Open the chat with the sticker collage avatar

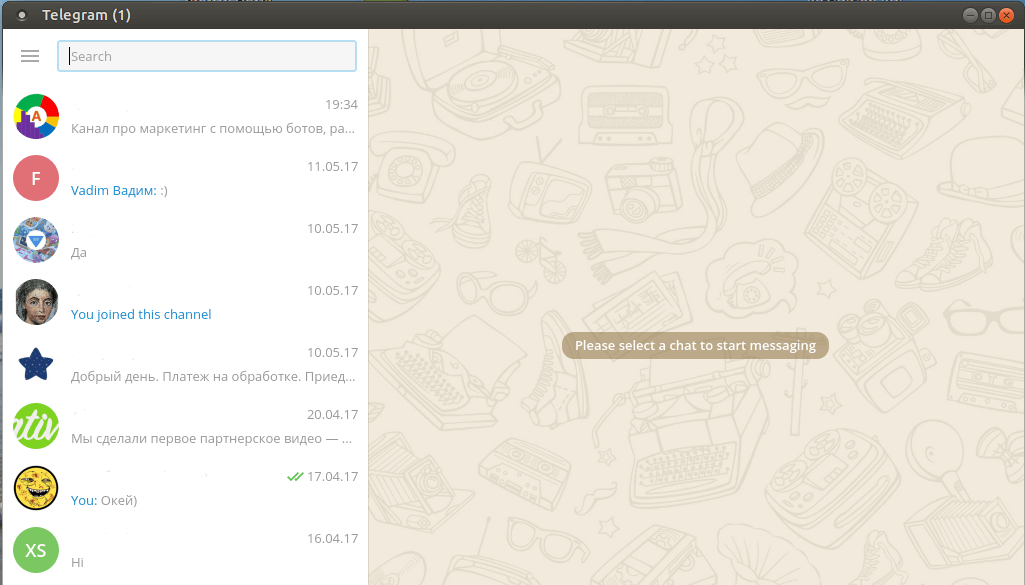(x=36, y=240)
